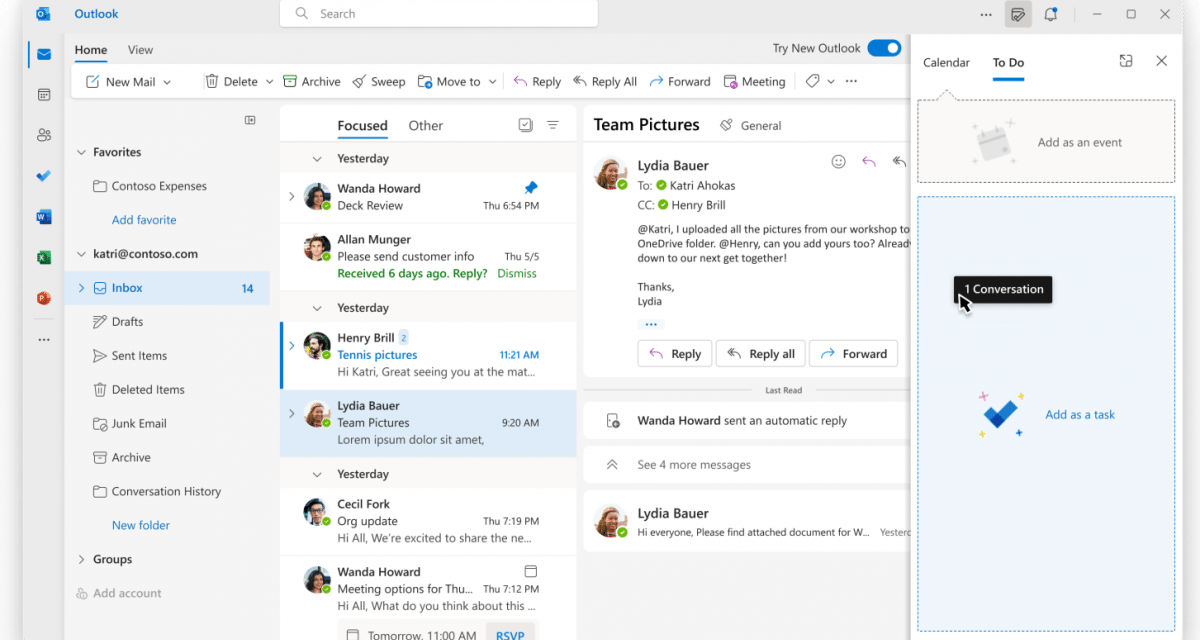Expand the Groups section
Screen dimensions: 1200x640
click(x=82, y=559)
